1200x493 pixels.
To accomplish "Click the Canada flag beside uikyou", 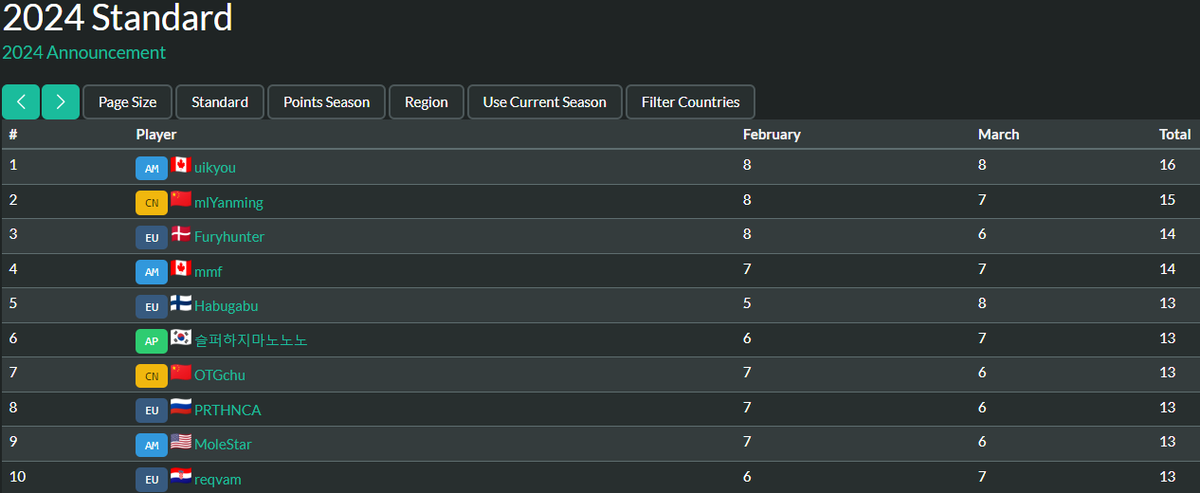I will coord(180,165).
